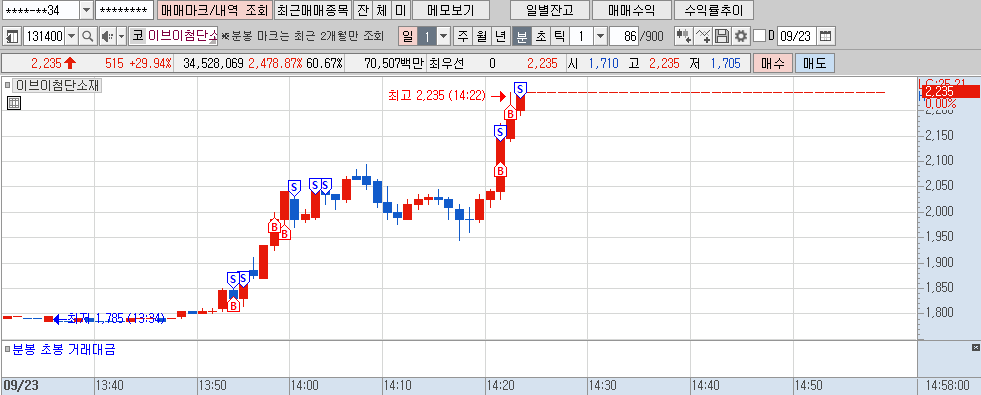Click the 체 button
This screenshot has height=395, width=981.
point(382,10)
